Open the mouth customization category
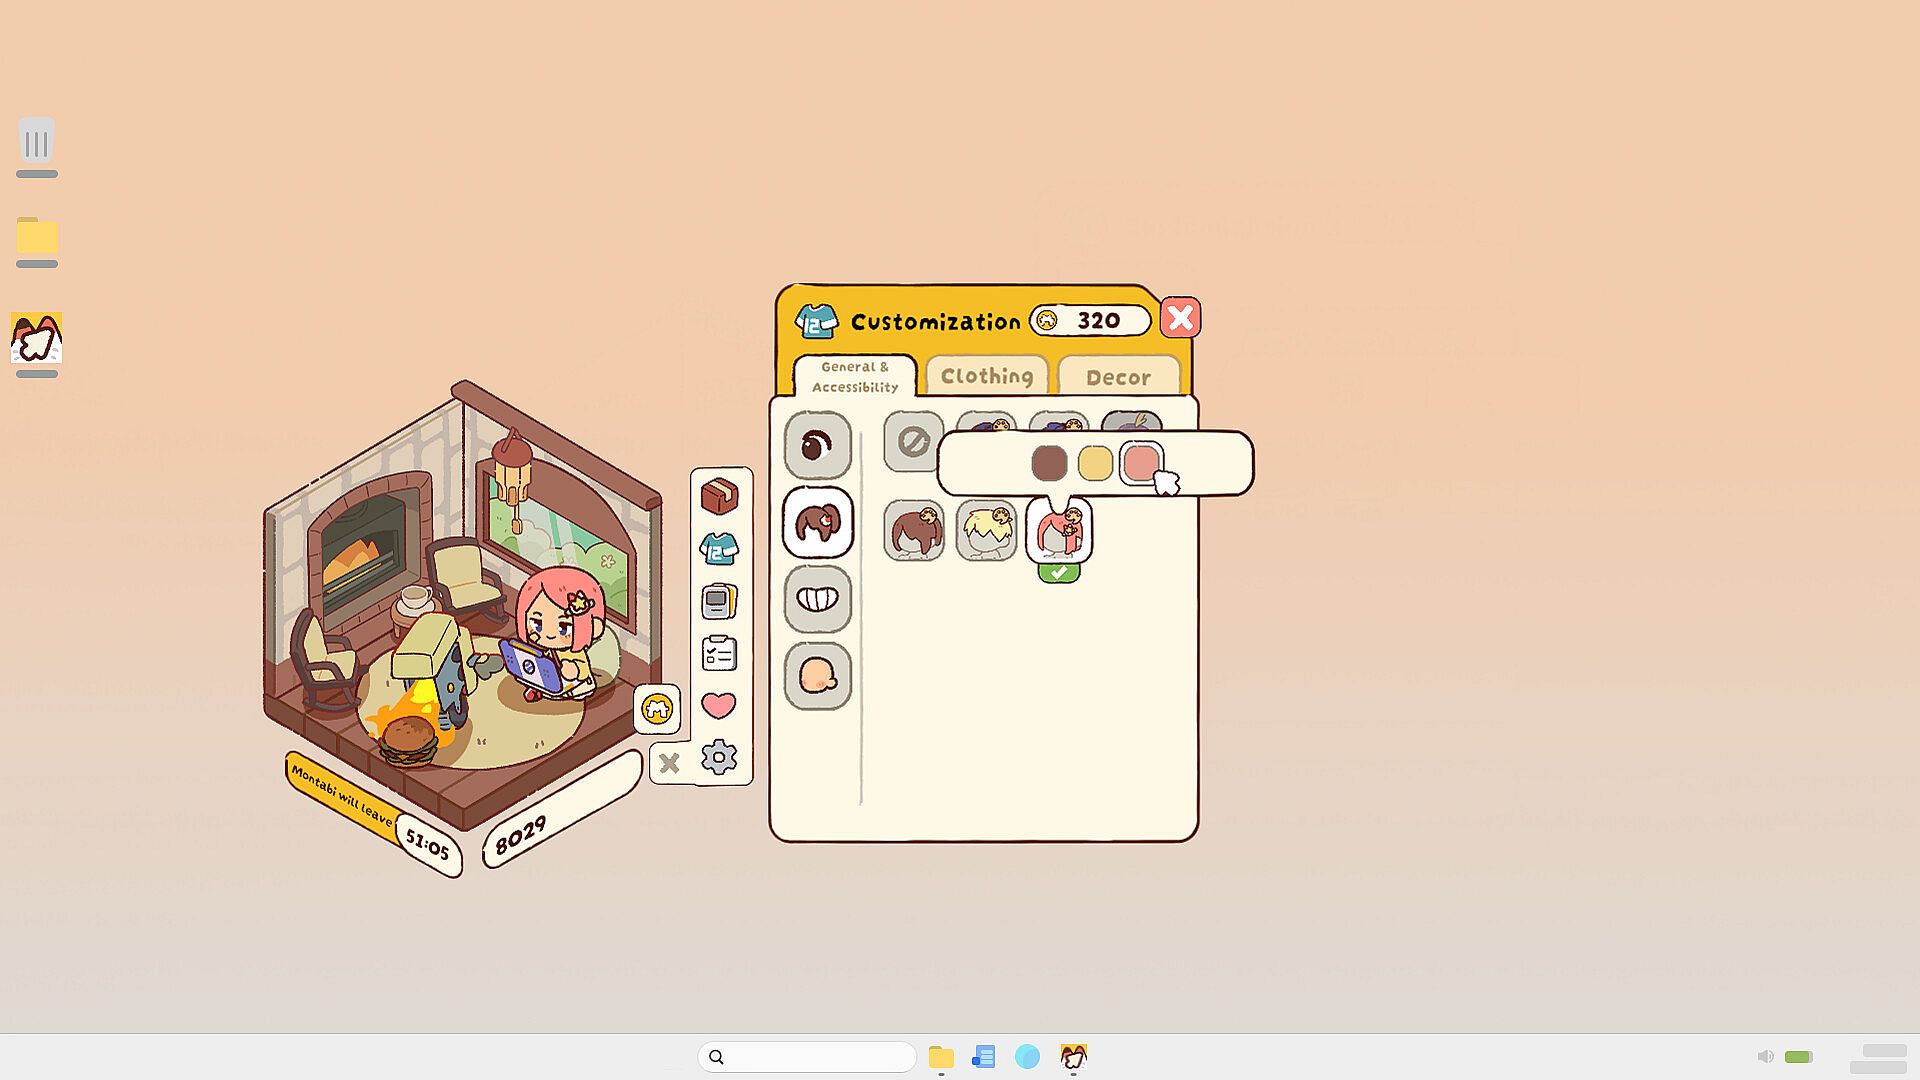Image resolution: width=1920 pixels, height=1080 pixels. click(x=817, y=599)
